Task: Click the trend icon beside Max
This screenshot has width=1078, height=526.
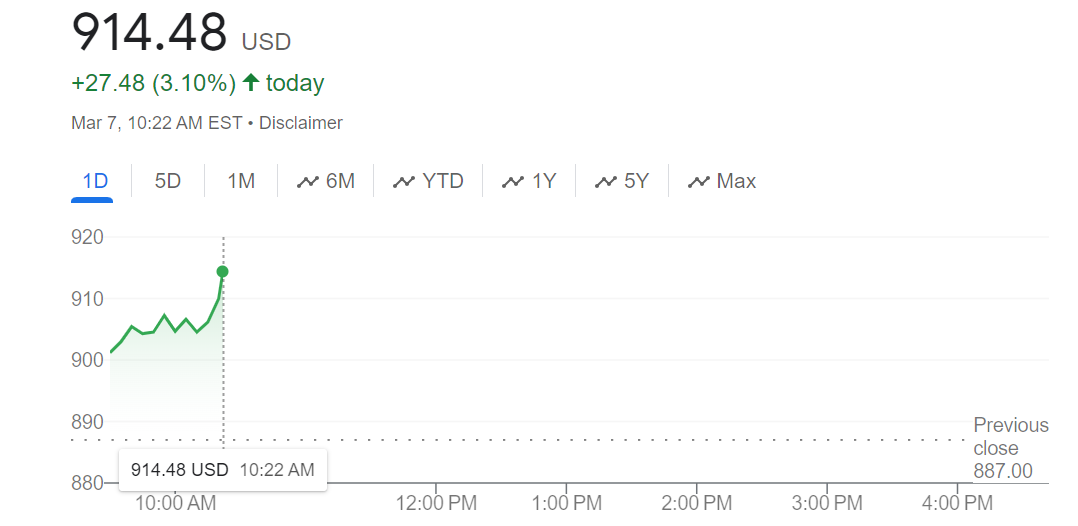Action: (x=698, y=181)
